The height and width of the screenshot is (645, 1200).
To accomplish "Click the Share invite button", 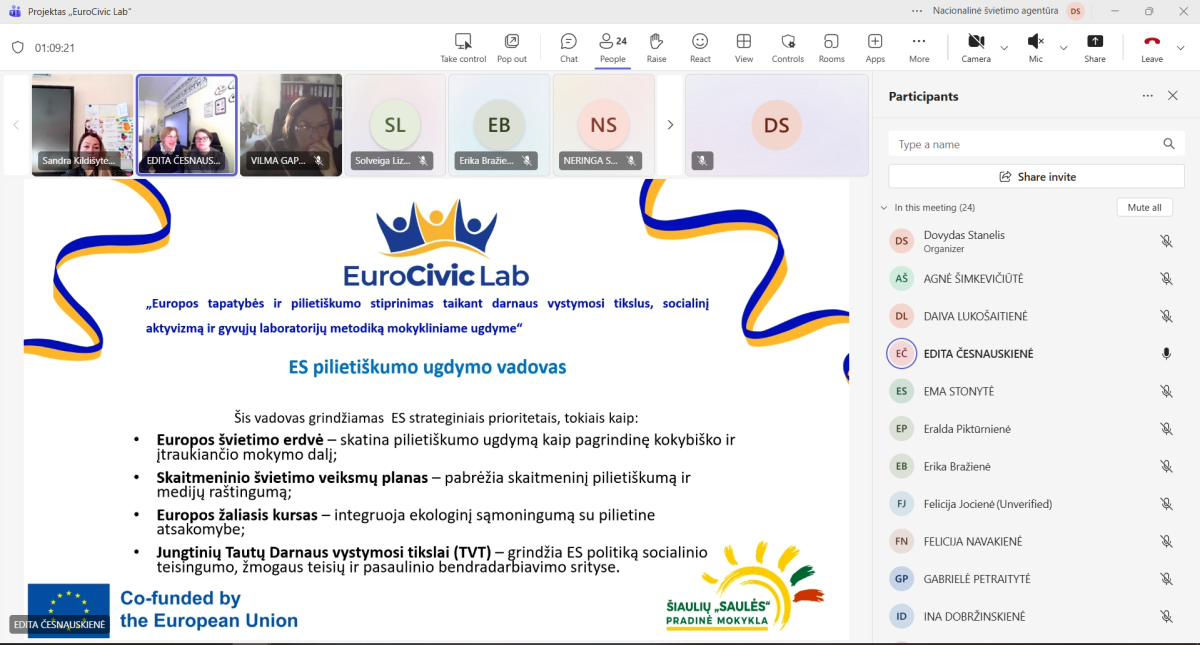I will click(x=1036, y=177).
